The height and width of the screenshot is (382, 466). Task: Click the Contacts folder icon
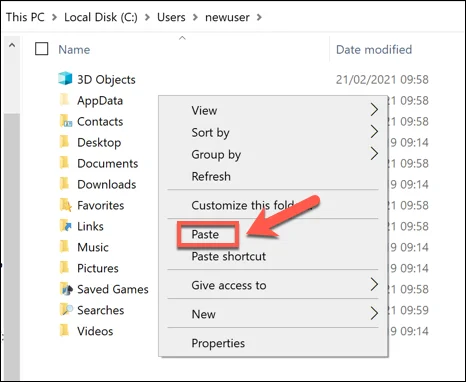tap(66, 121)
